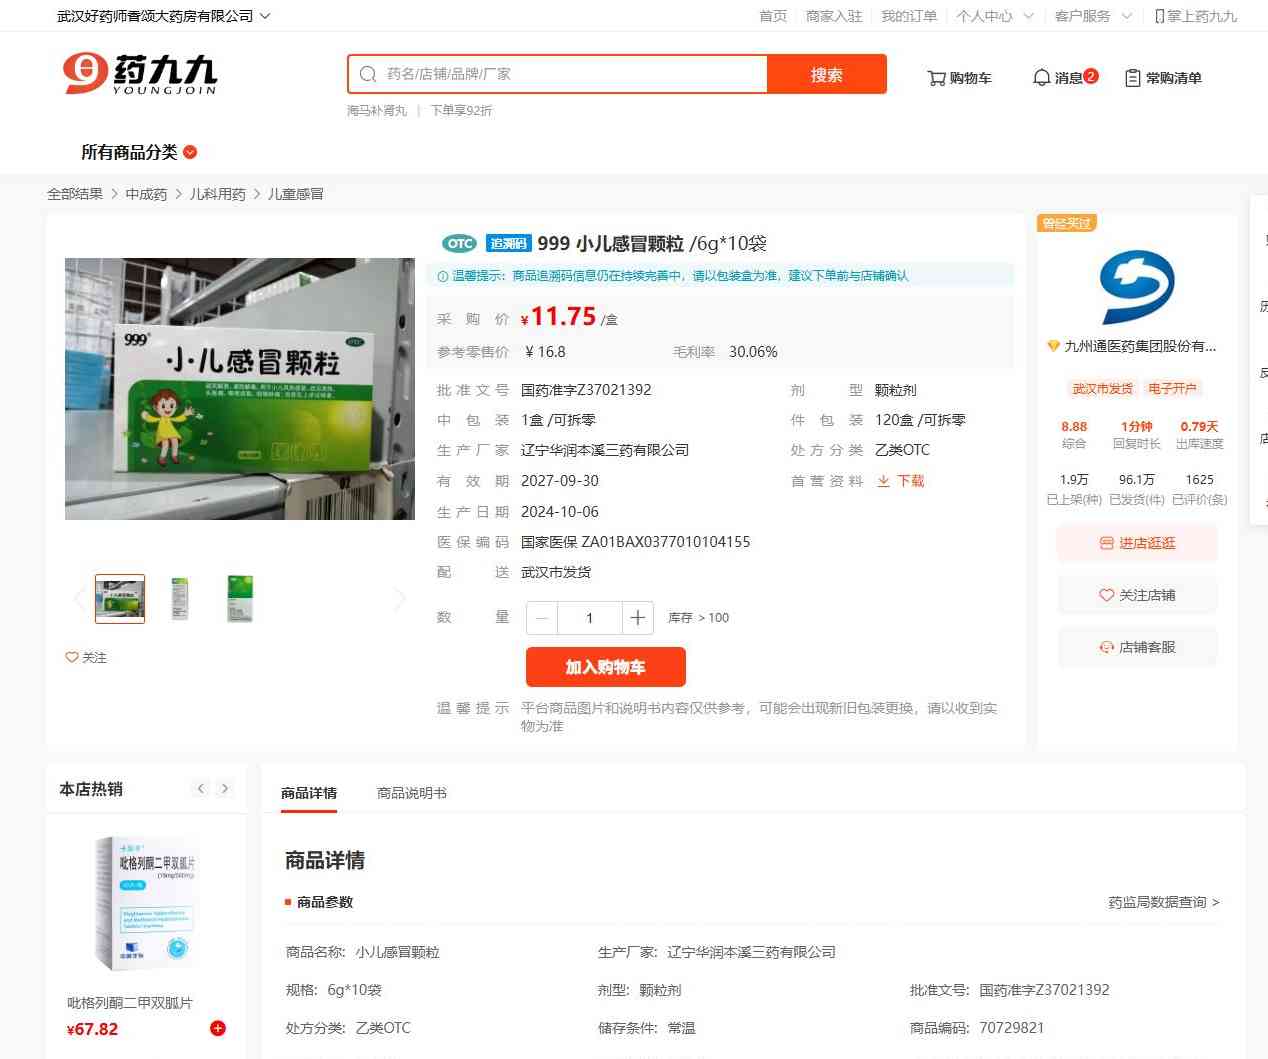The image size is (1268, 1059).
Task: Toggle 关注 favorite under product image
Action: [86, 657]
